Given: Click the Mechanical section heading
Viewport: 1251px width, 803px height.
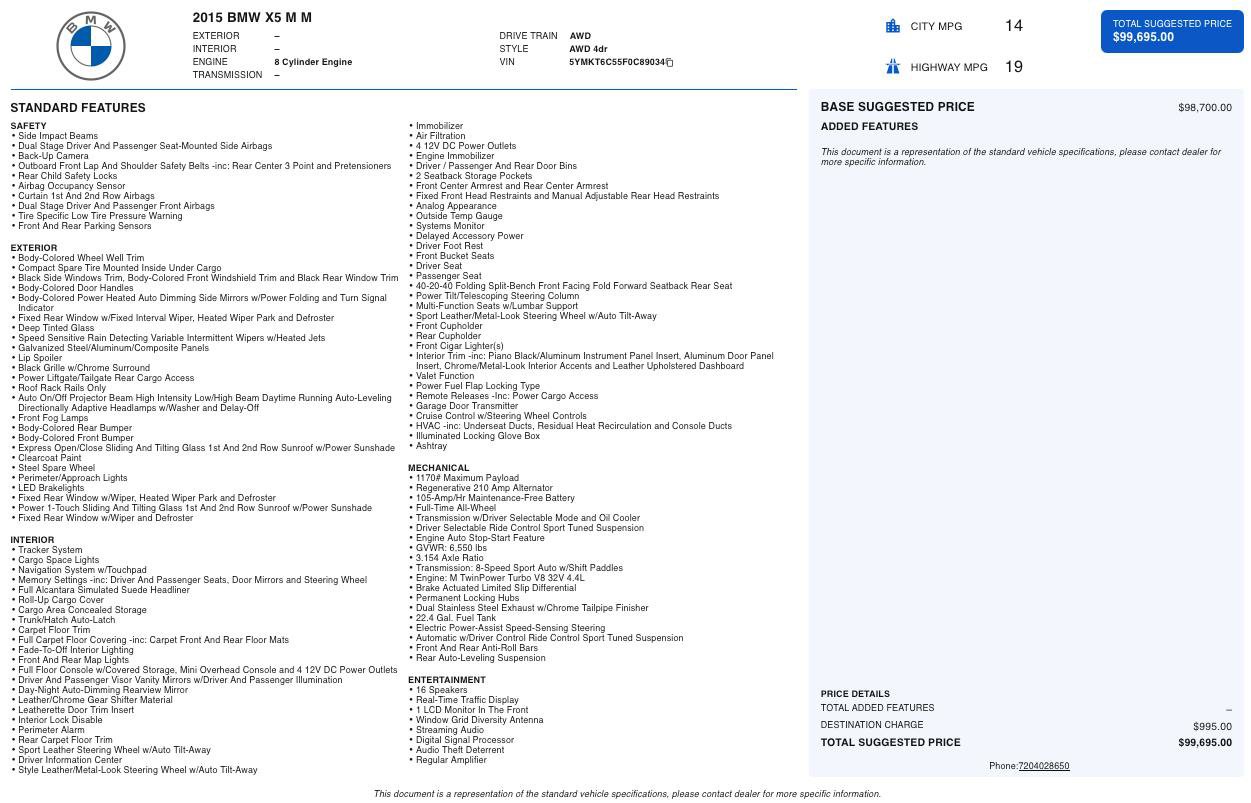Looking at the screenshot, I should pyautogui.click(x=438, y=468).
